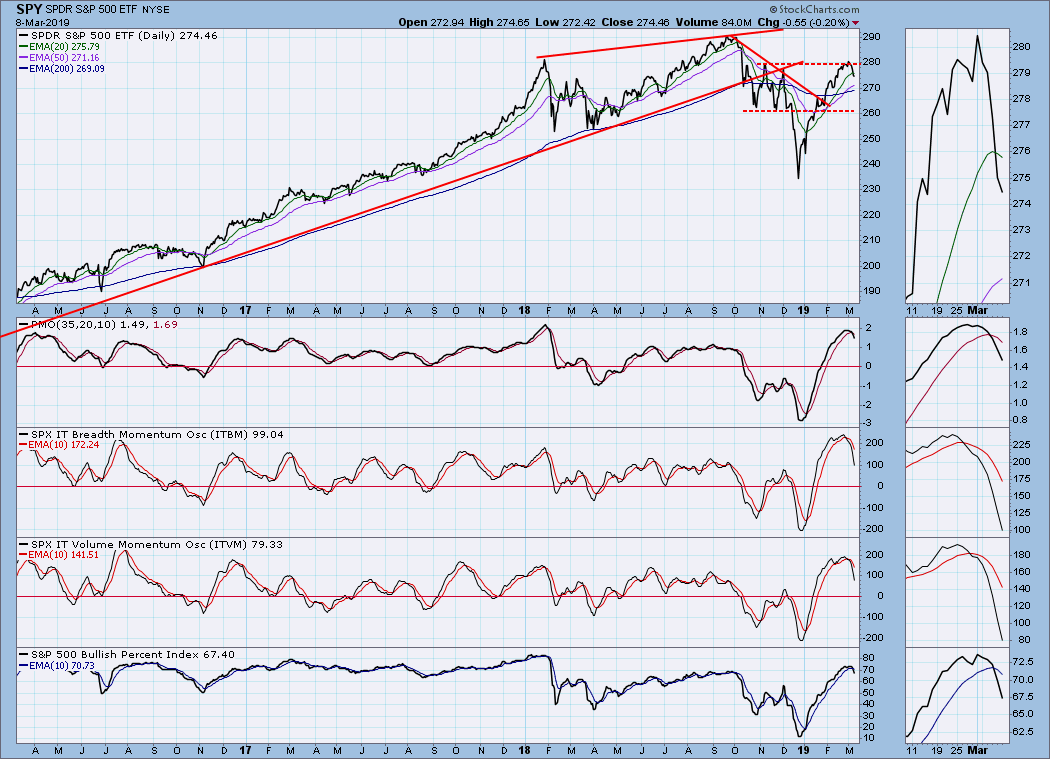1050x759 pixels.
Task: Click the 225 label in ITBM zoom panel
Action: coord(1021,445)
